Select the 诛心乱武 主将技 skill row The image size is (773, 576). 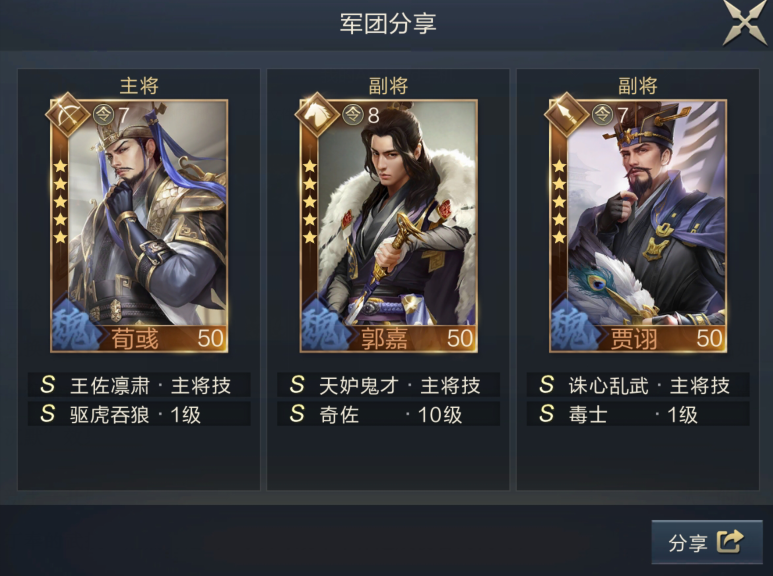[x=638, y=385]
